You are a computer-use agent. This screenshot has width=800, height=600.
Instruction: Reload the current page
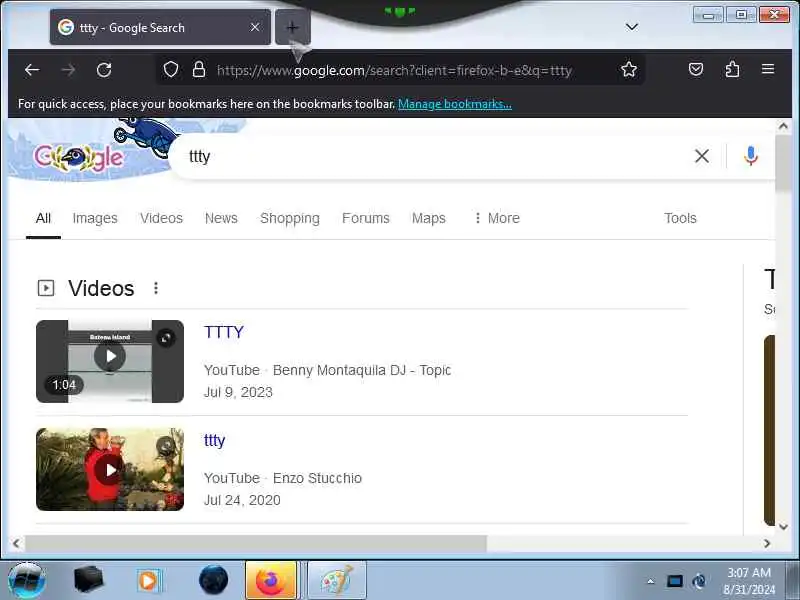coord(104,70)
